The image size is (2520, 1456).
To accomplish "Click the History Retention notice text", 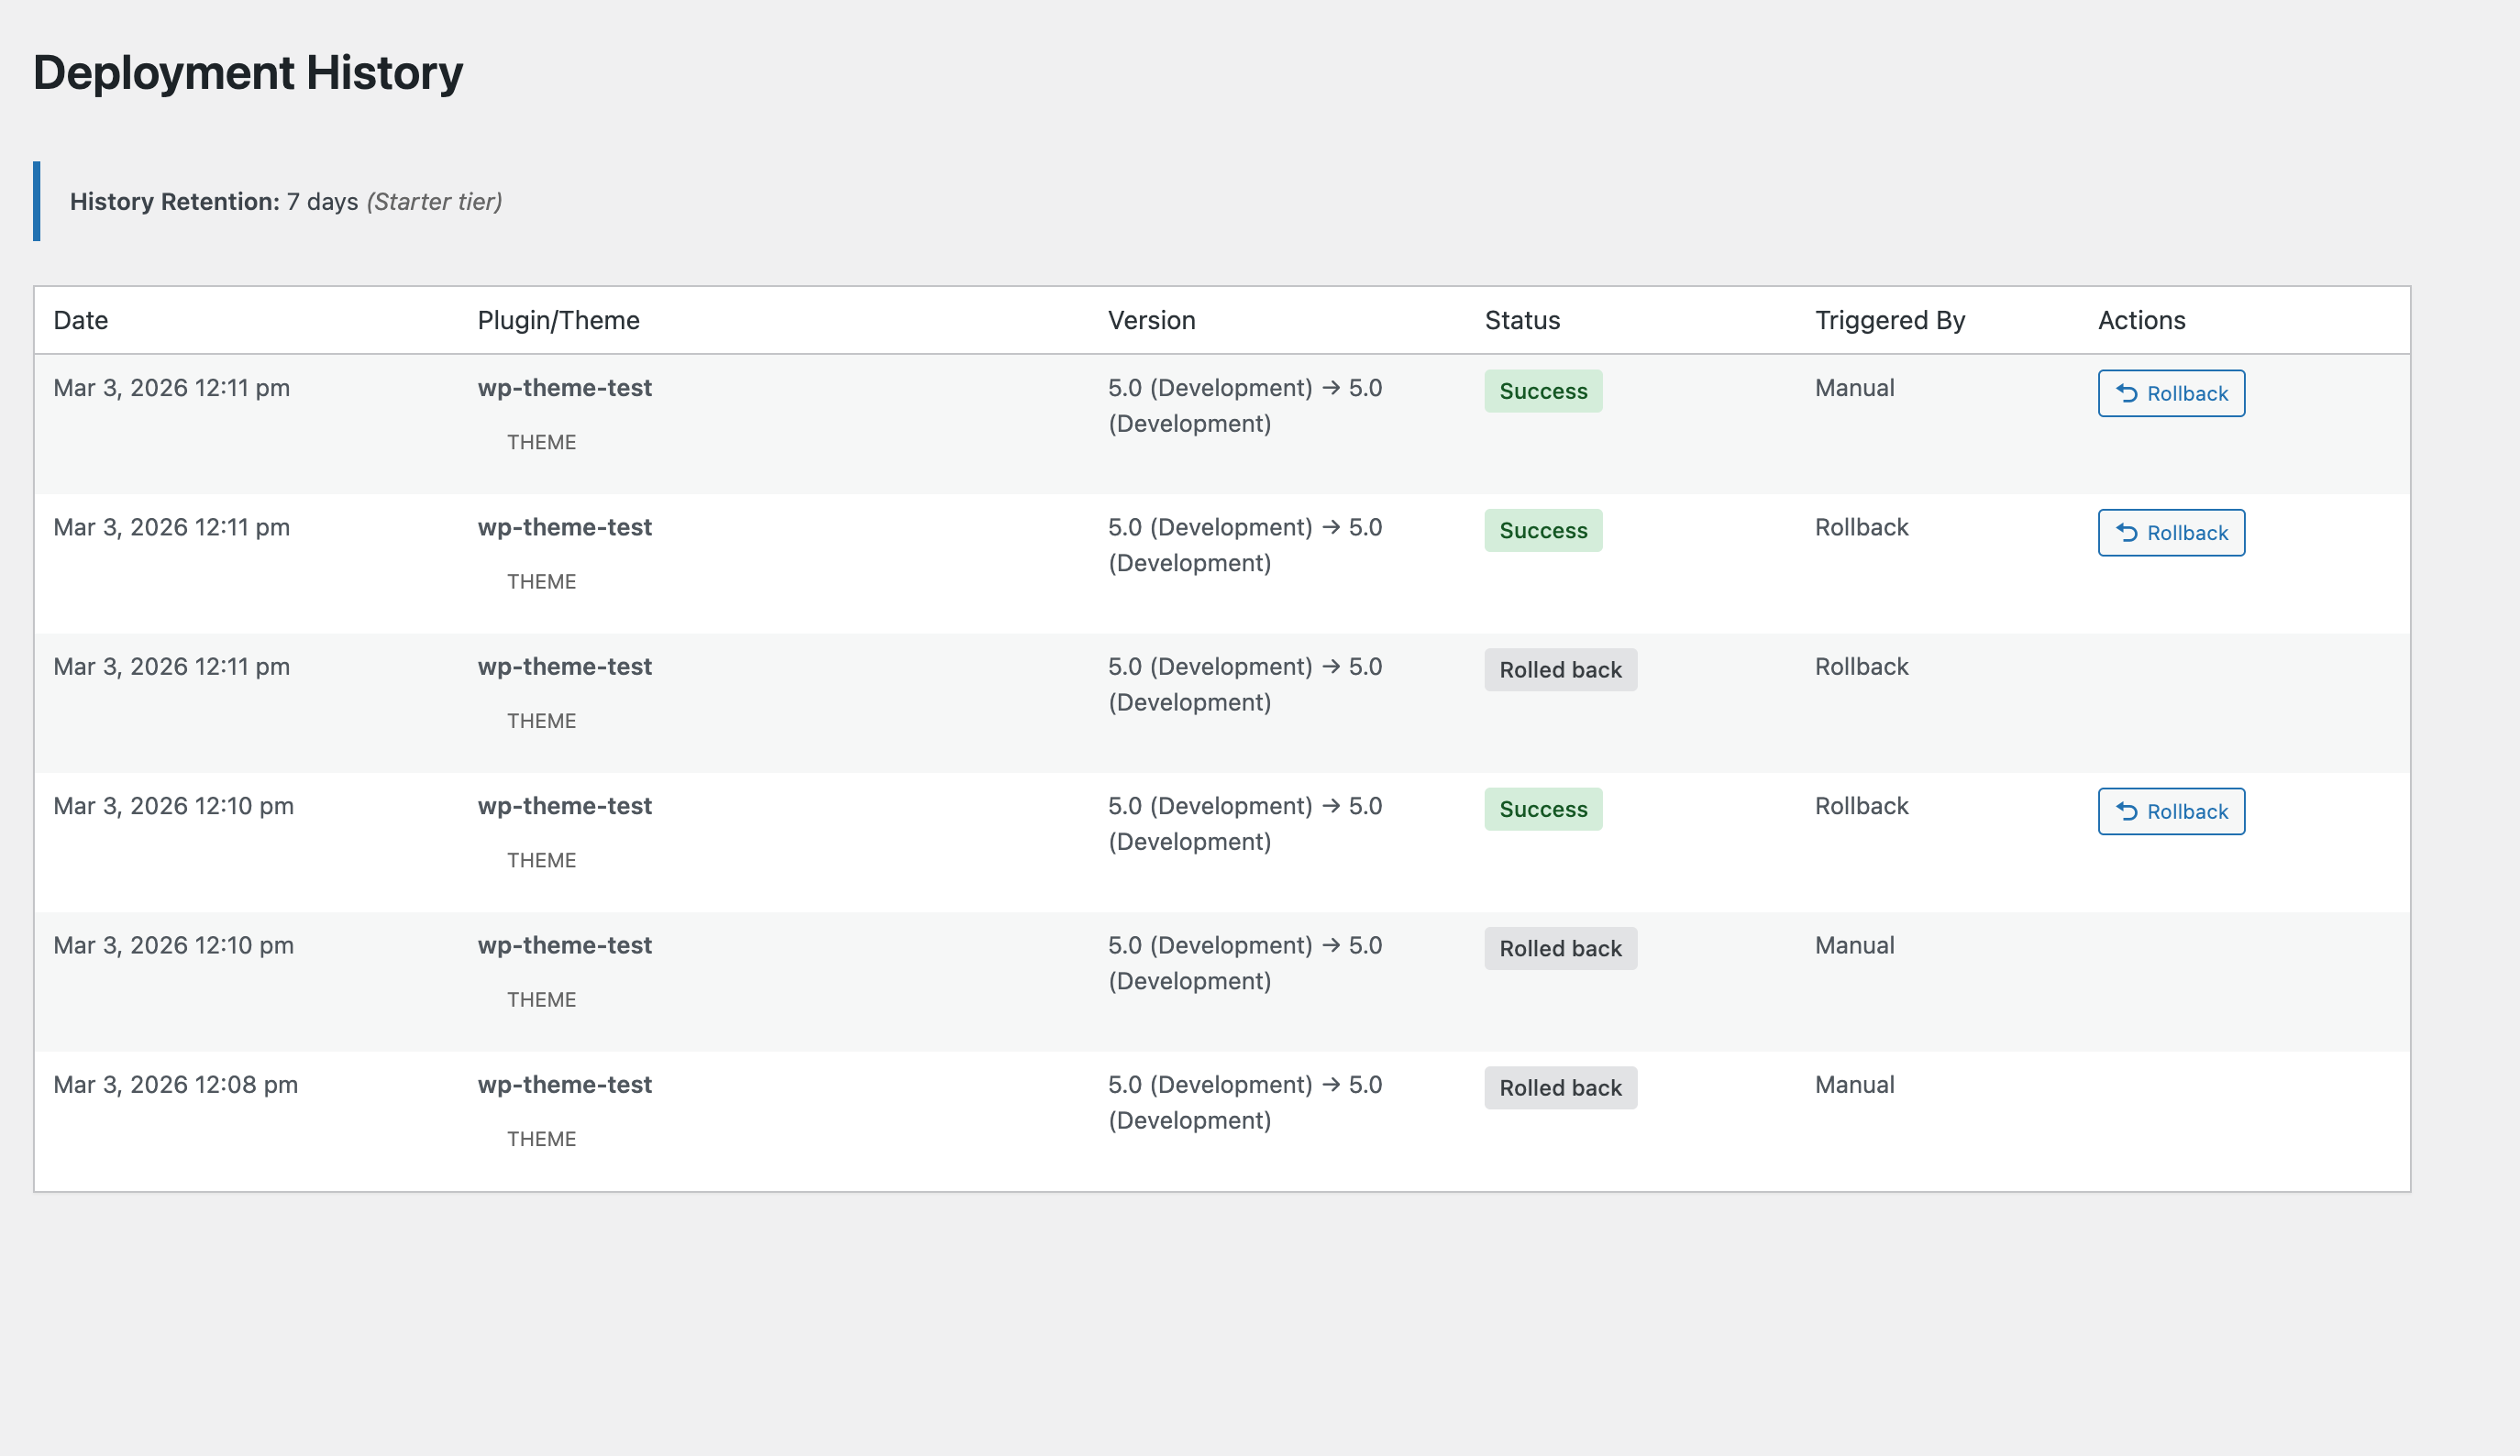I will (x=286, y=202).
